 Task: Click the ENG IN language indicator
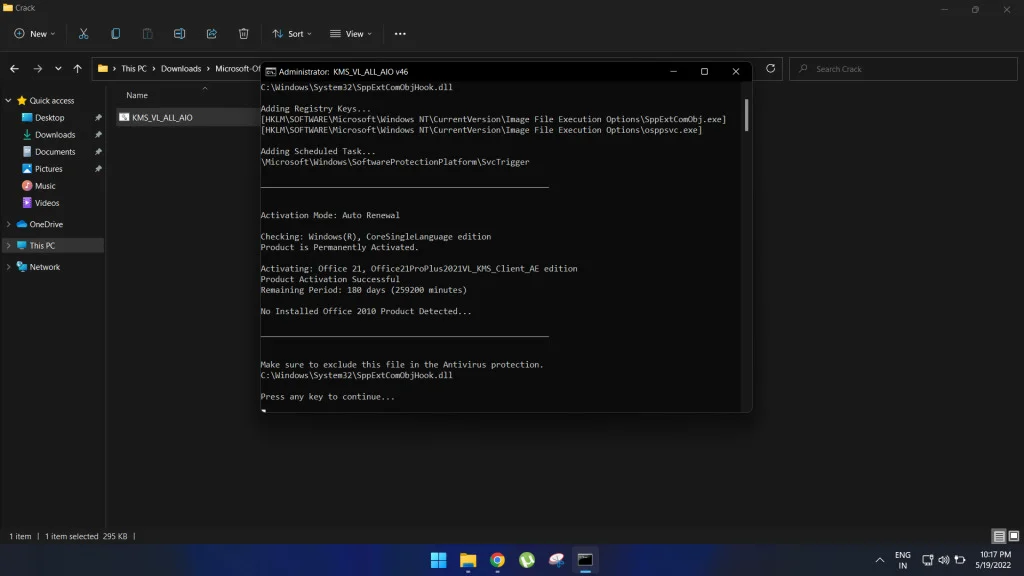click(903, 560)
